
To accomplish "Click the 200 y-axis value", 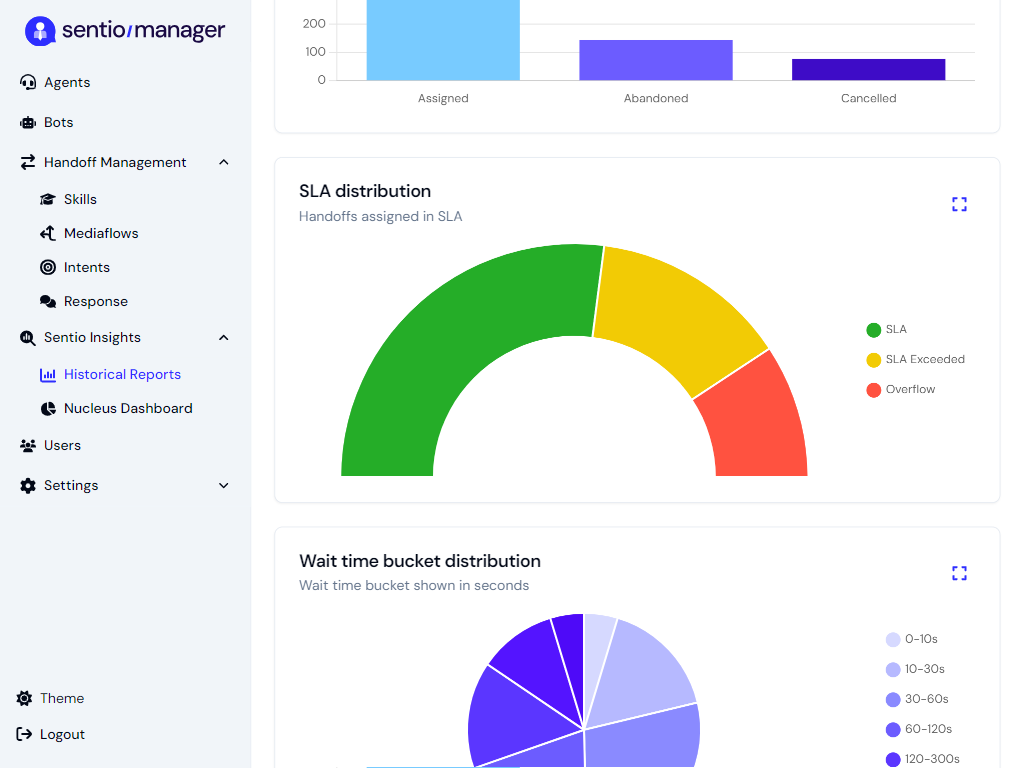I will click(314, 24).
